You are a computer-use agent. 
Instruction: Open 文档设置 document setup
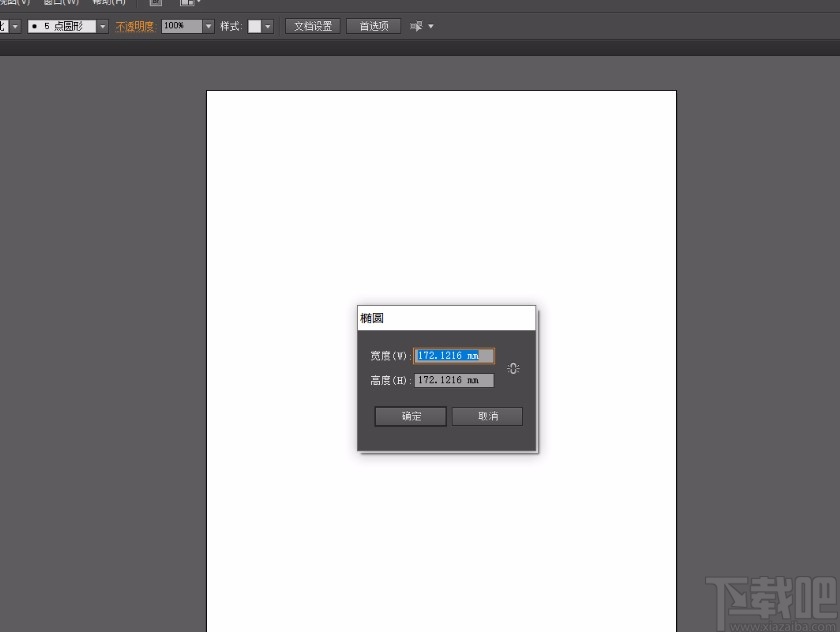(x=312, y=26)
